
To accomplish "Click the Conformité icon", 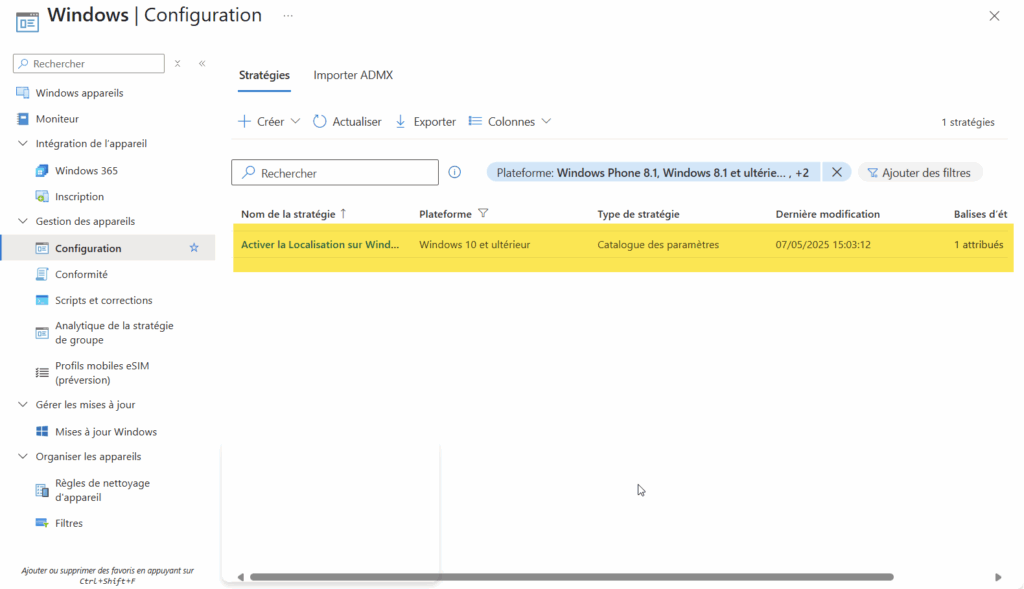I will [x=42, y=274].
